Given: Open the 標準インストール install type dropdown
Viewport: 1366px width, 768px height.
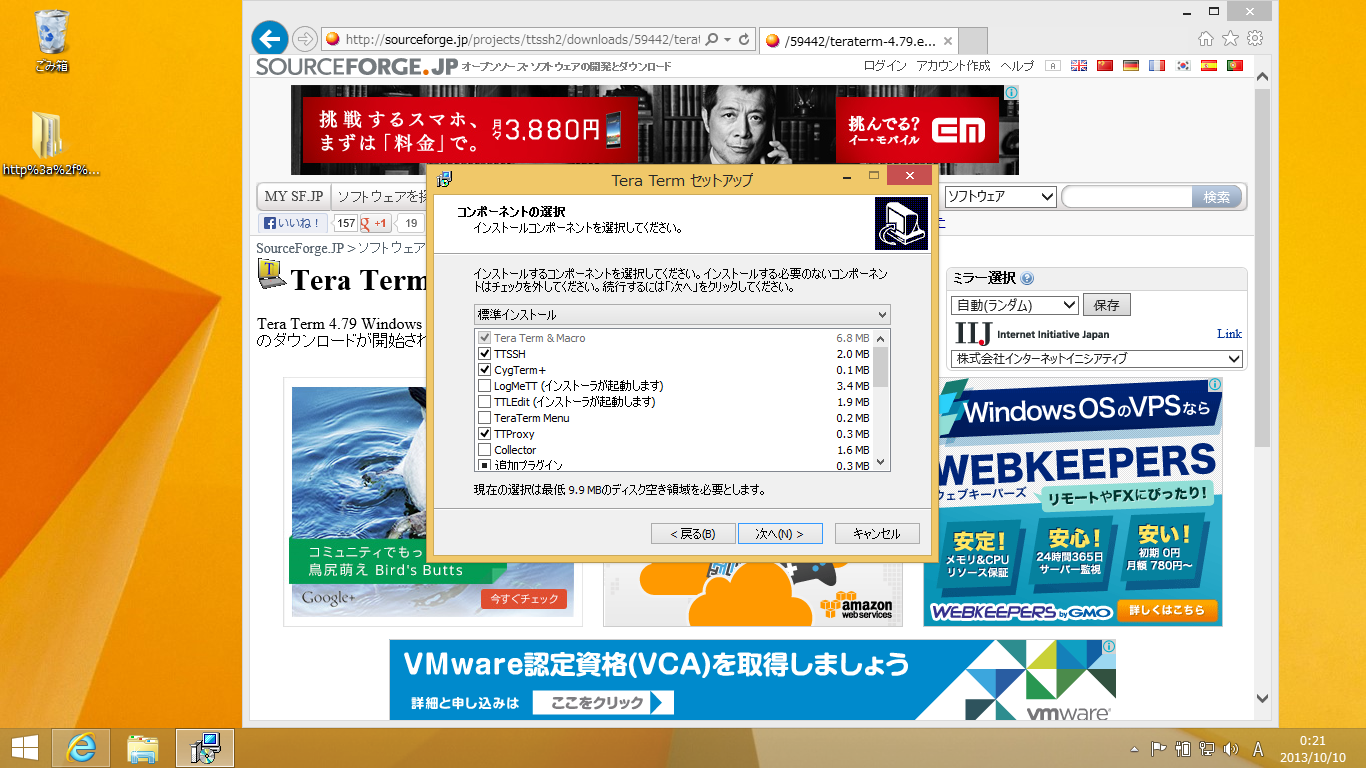Looking at the screenshot, I should pyautogui.click(x=682, y=315).
